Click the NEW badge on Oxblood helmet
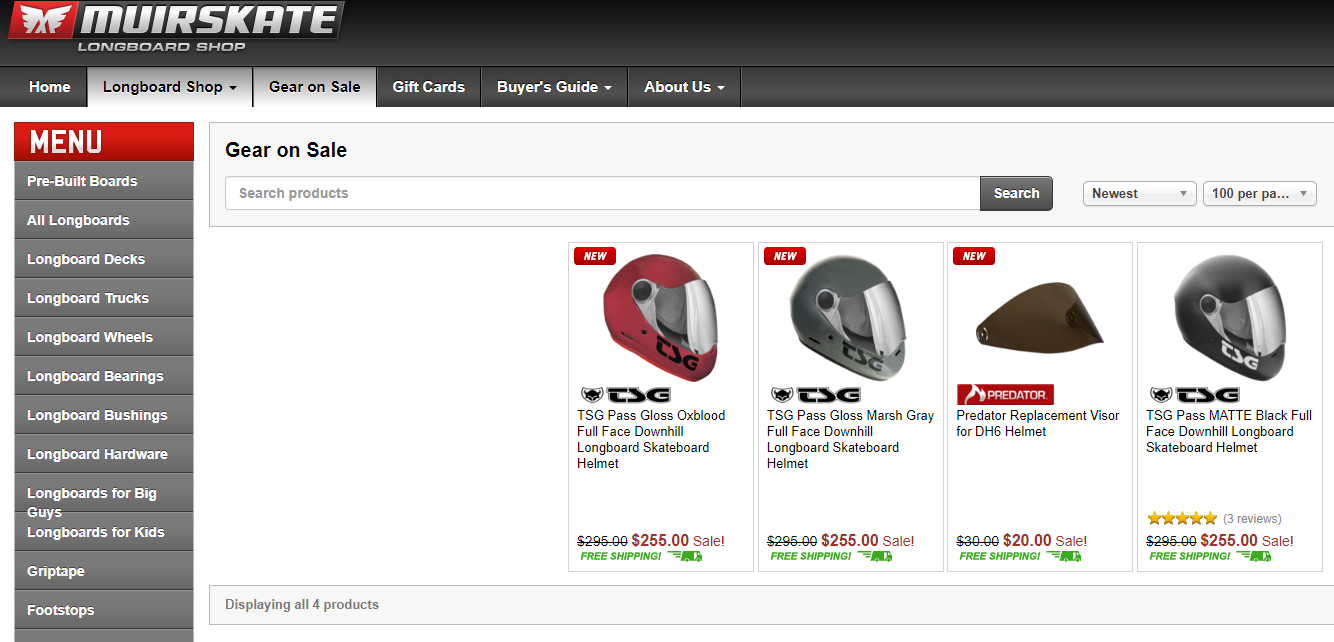 pyautogui.click(x=595, y=256)
